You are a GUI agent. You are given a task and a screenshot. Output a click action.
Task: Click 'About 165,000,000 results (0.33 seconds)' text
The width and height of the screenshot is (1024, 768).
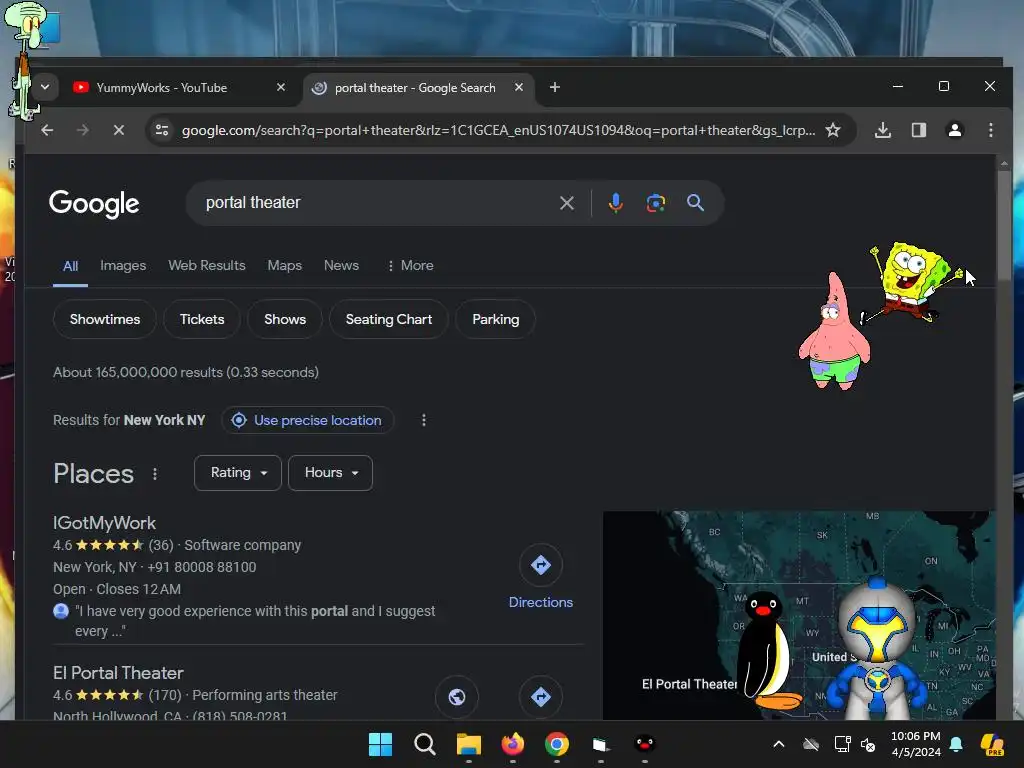[x=185, y=372]
